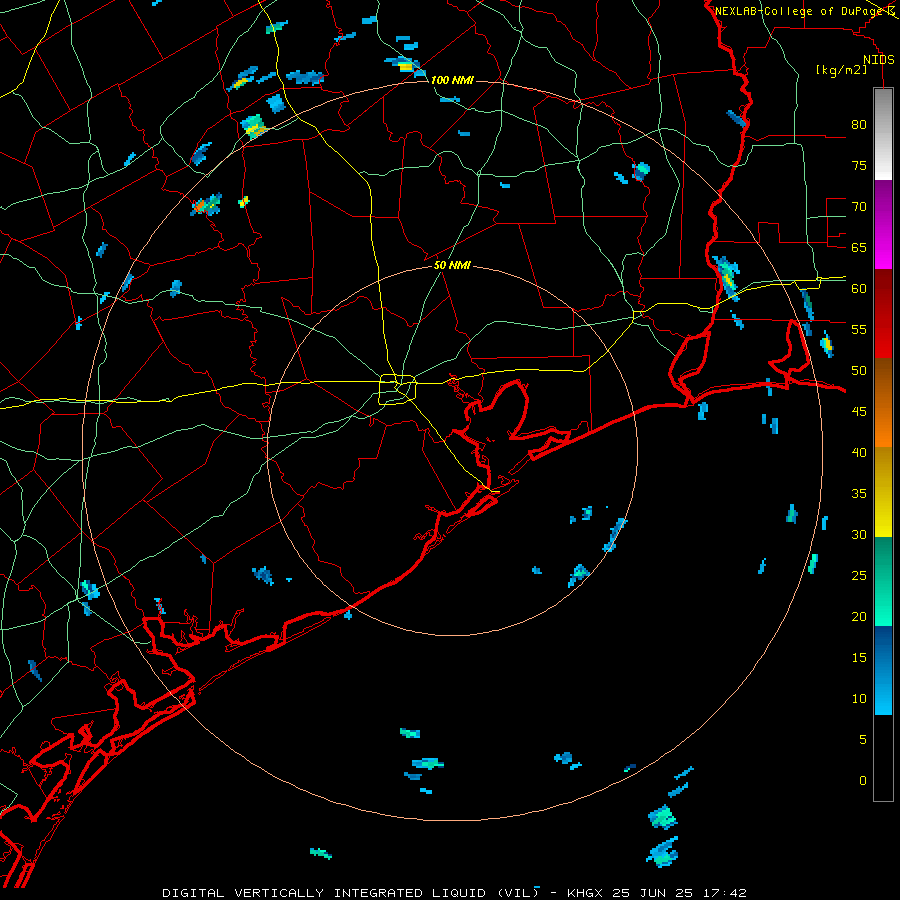Viewport: 900px width, 900px height.
Task: Pick the white-gray segment of the color bar
Action: coord(883,134)
